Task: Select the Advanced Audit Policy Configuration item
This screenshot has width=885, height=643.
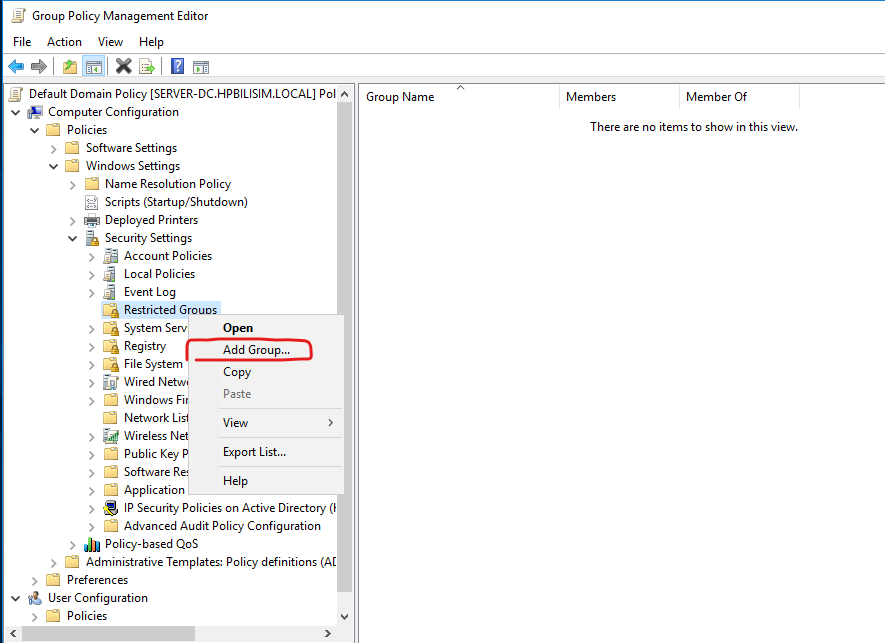Action: click(x=222, y=526)
